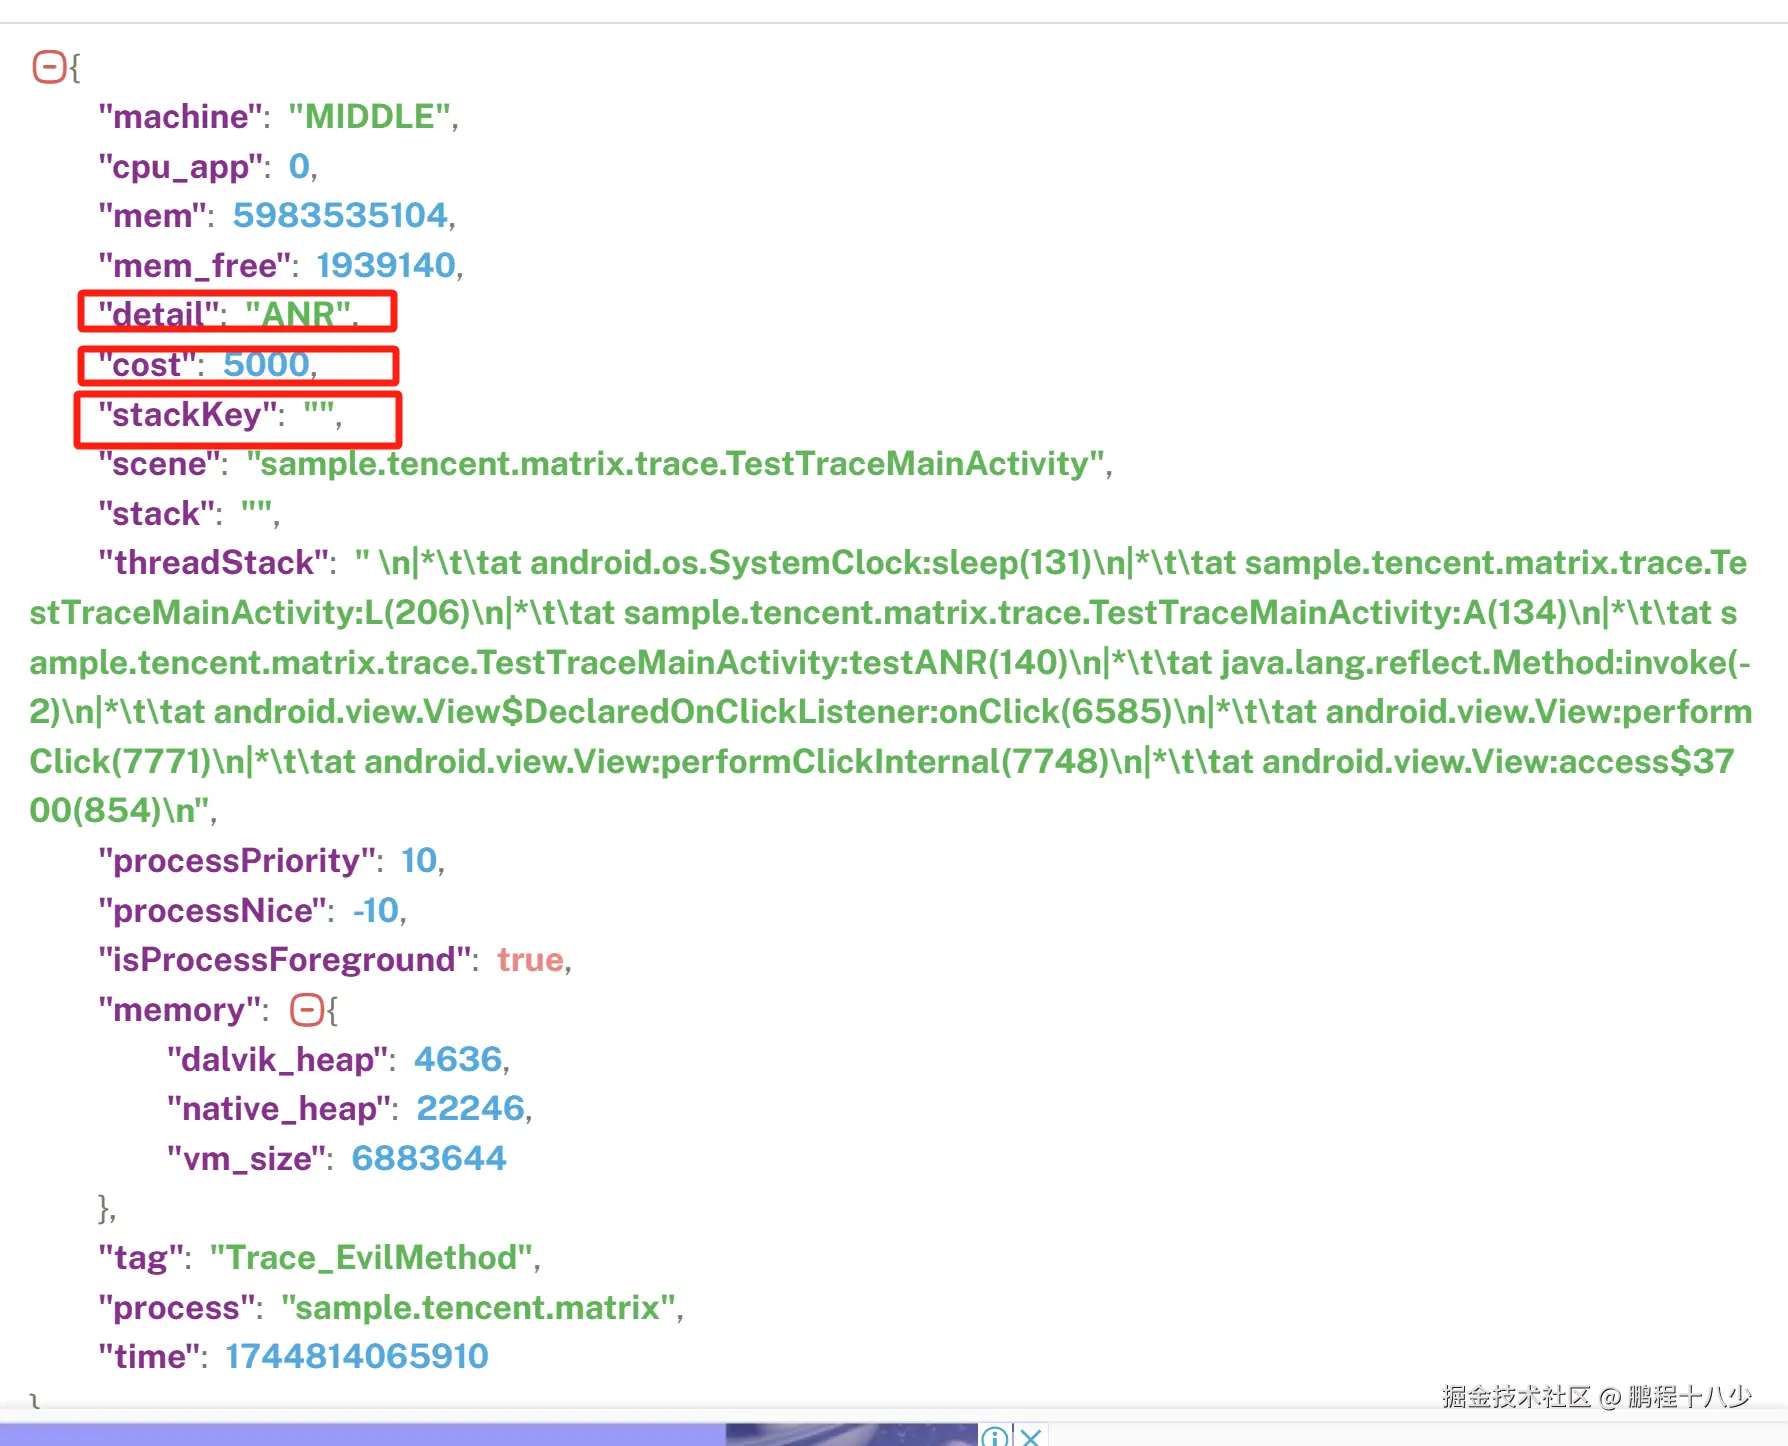
Task: Select the "MIDDLE" value
Action: tap(370, 117)
